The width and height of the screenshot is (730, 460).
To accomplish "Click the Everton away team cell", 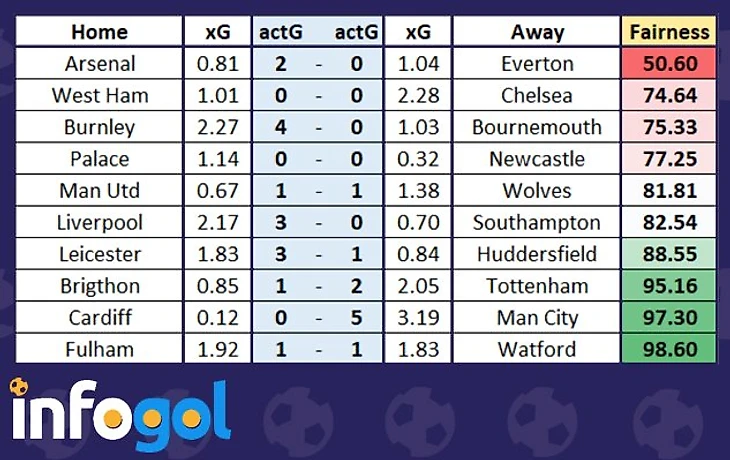I will (x=537, y=64).
